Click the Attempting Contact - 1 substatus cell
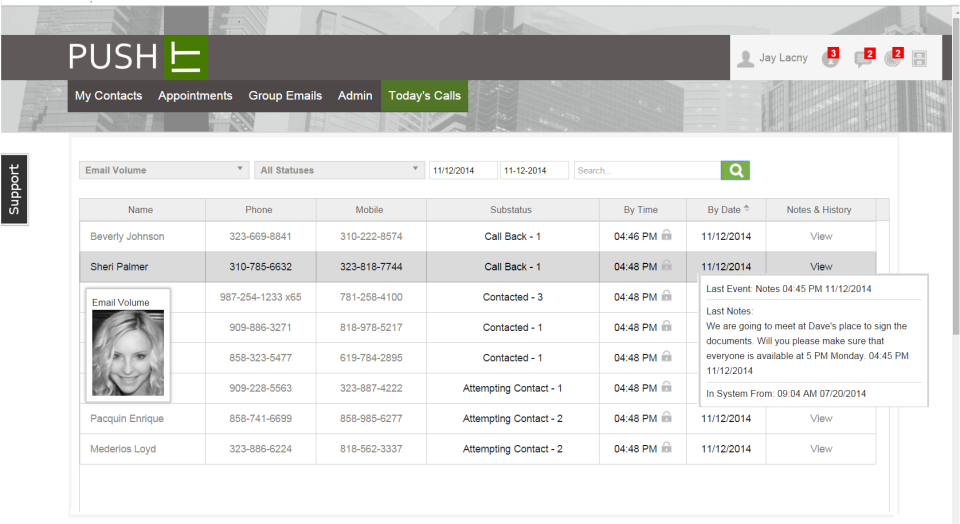 512,388
